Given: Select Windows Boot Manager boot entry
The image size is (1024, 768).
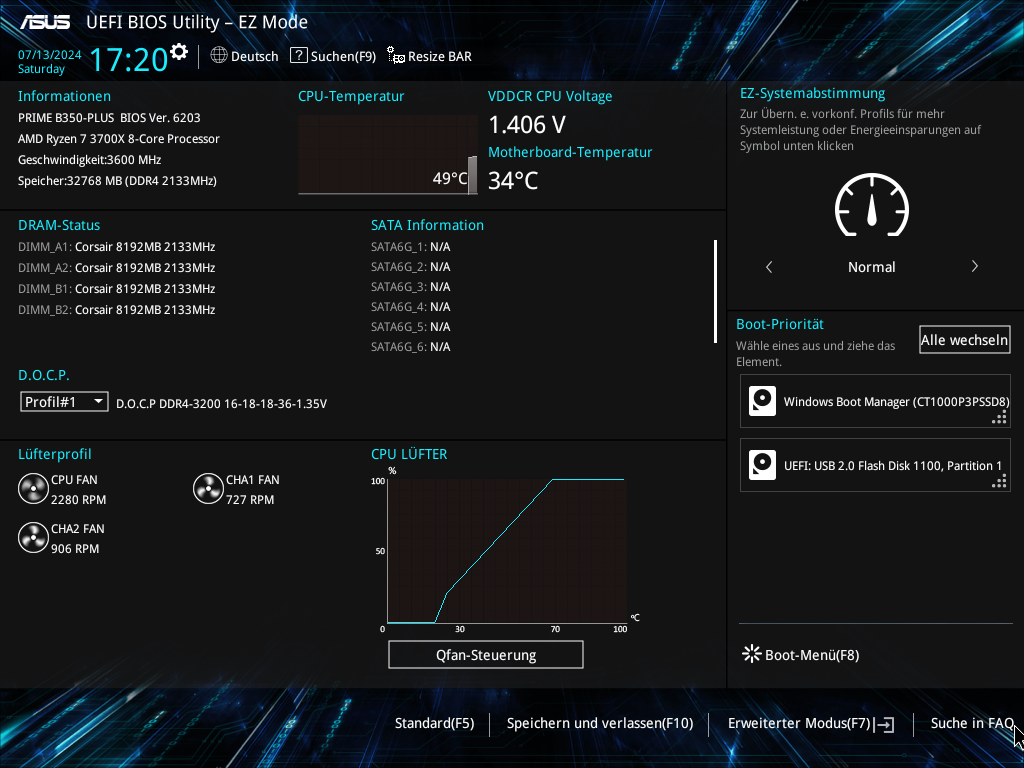Looking at the screenshot, I should (875, 401).
